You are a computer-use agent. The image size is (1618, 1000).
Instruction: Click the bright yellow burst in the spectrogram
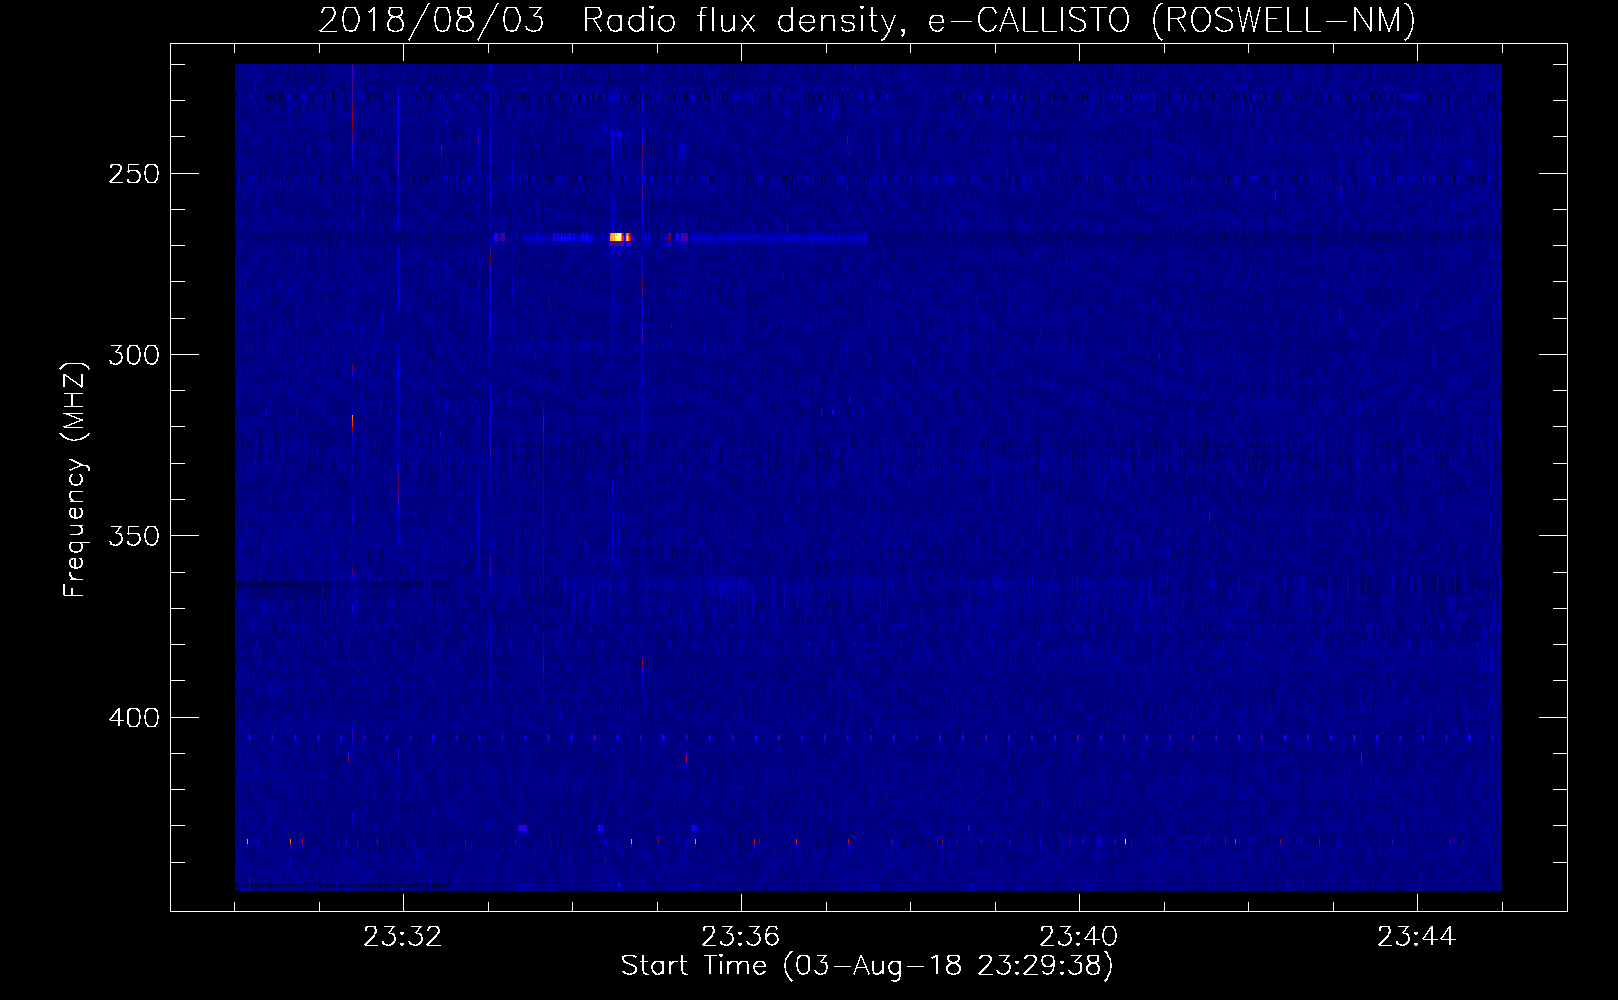coord(617,237)
